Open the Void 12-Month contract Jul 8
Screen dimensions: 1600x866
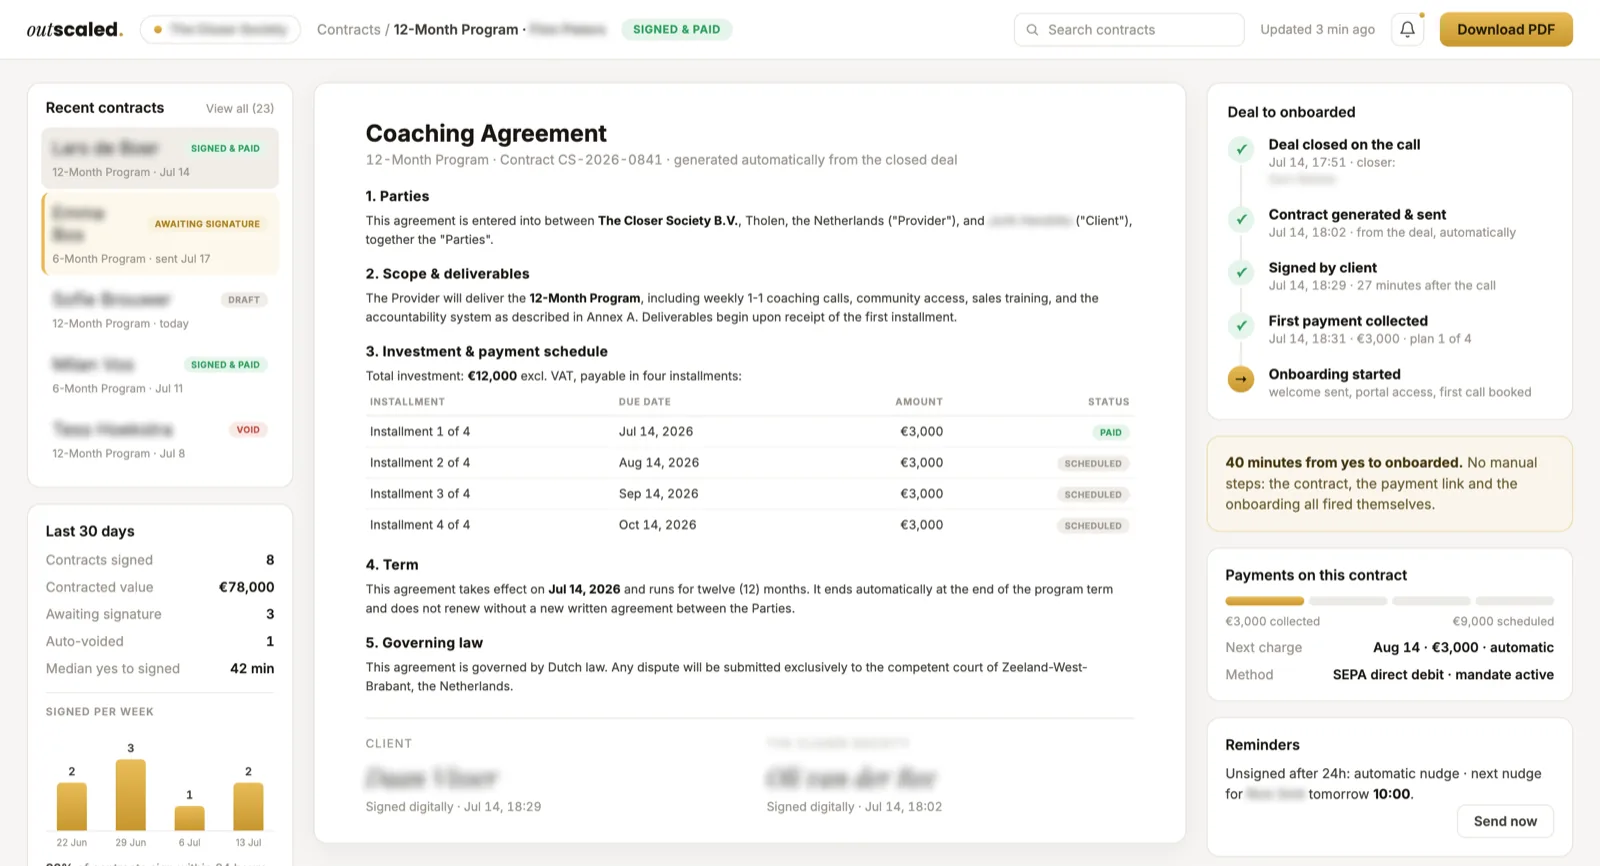(160, 440)
